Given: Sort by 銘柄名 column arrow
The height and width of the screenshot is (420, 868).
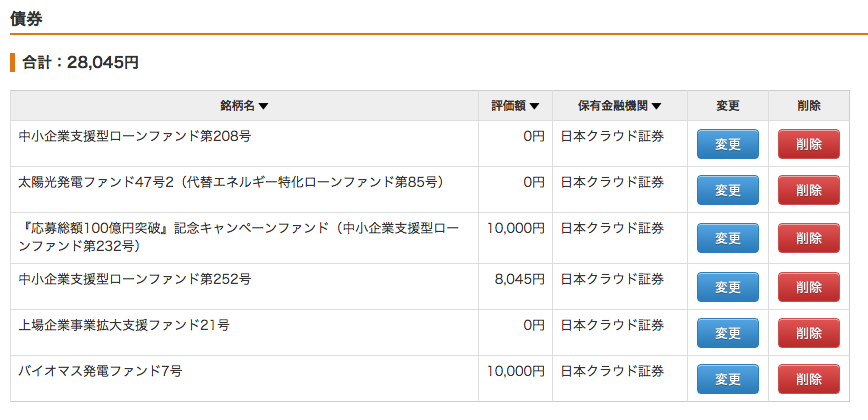Looking at the screenshot, I should click(x=264, y=106).
